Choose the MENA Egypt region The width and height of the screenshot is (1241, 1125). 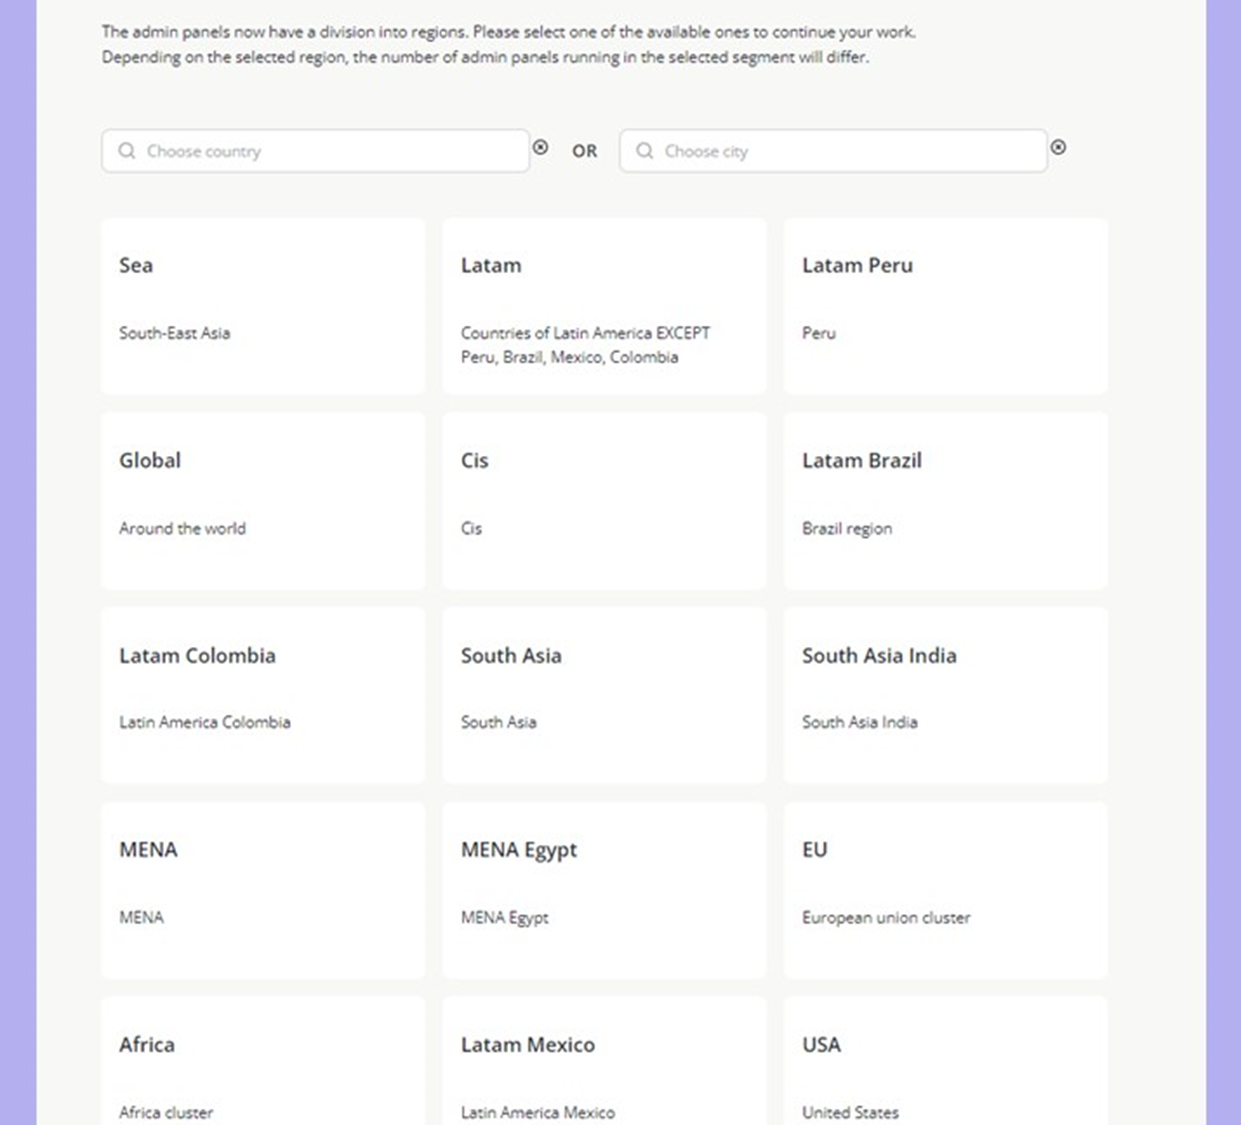604,890
